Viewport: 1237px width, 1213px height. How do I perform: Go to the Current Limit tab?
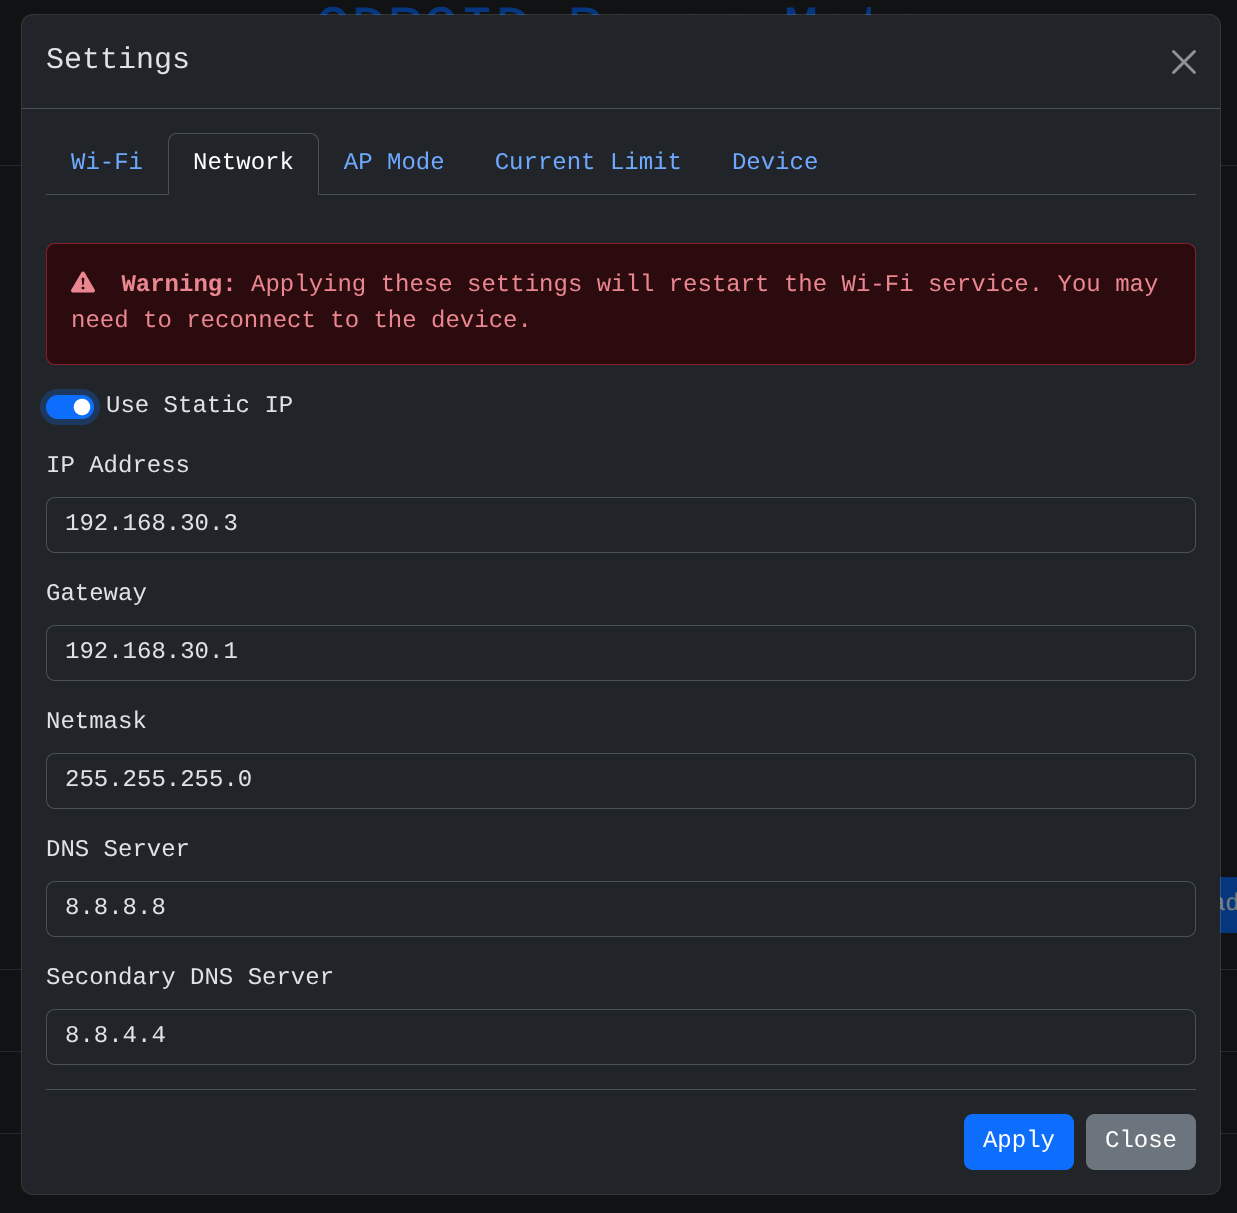[587, 162]
